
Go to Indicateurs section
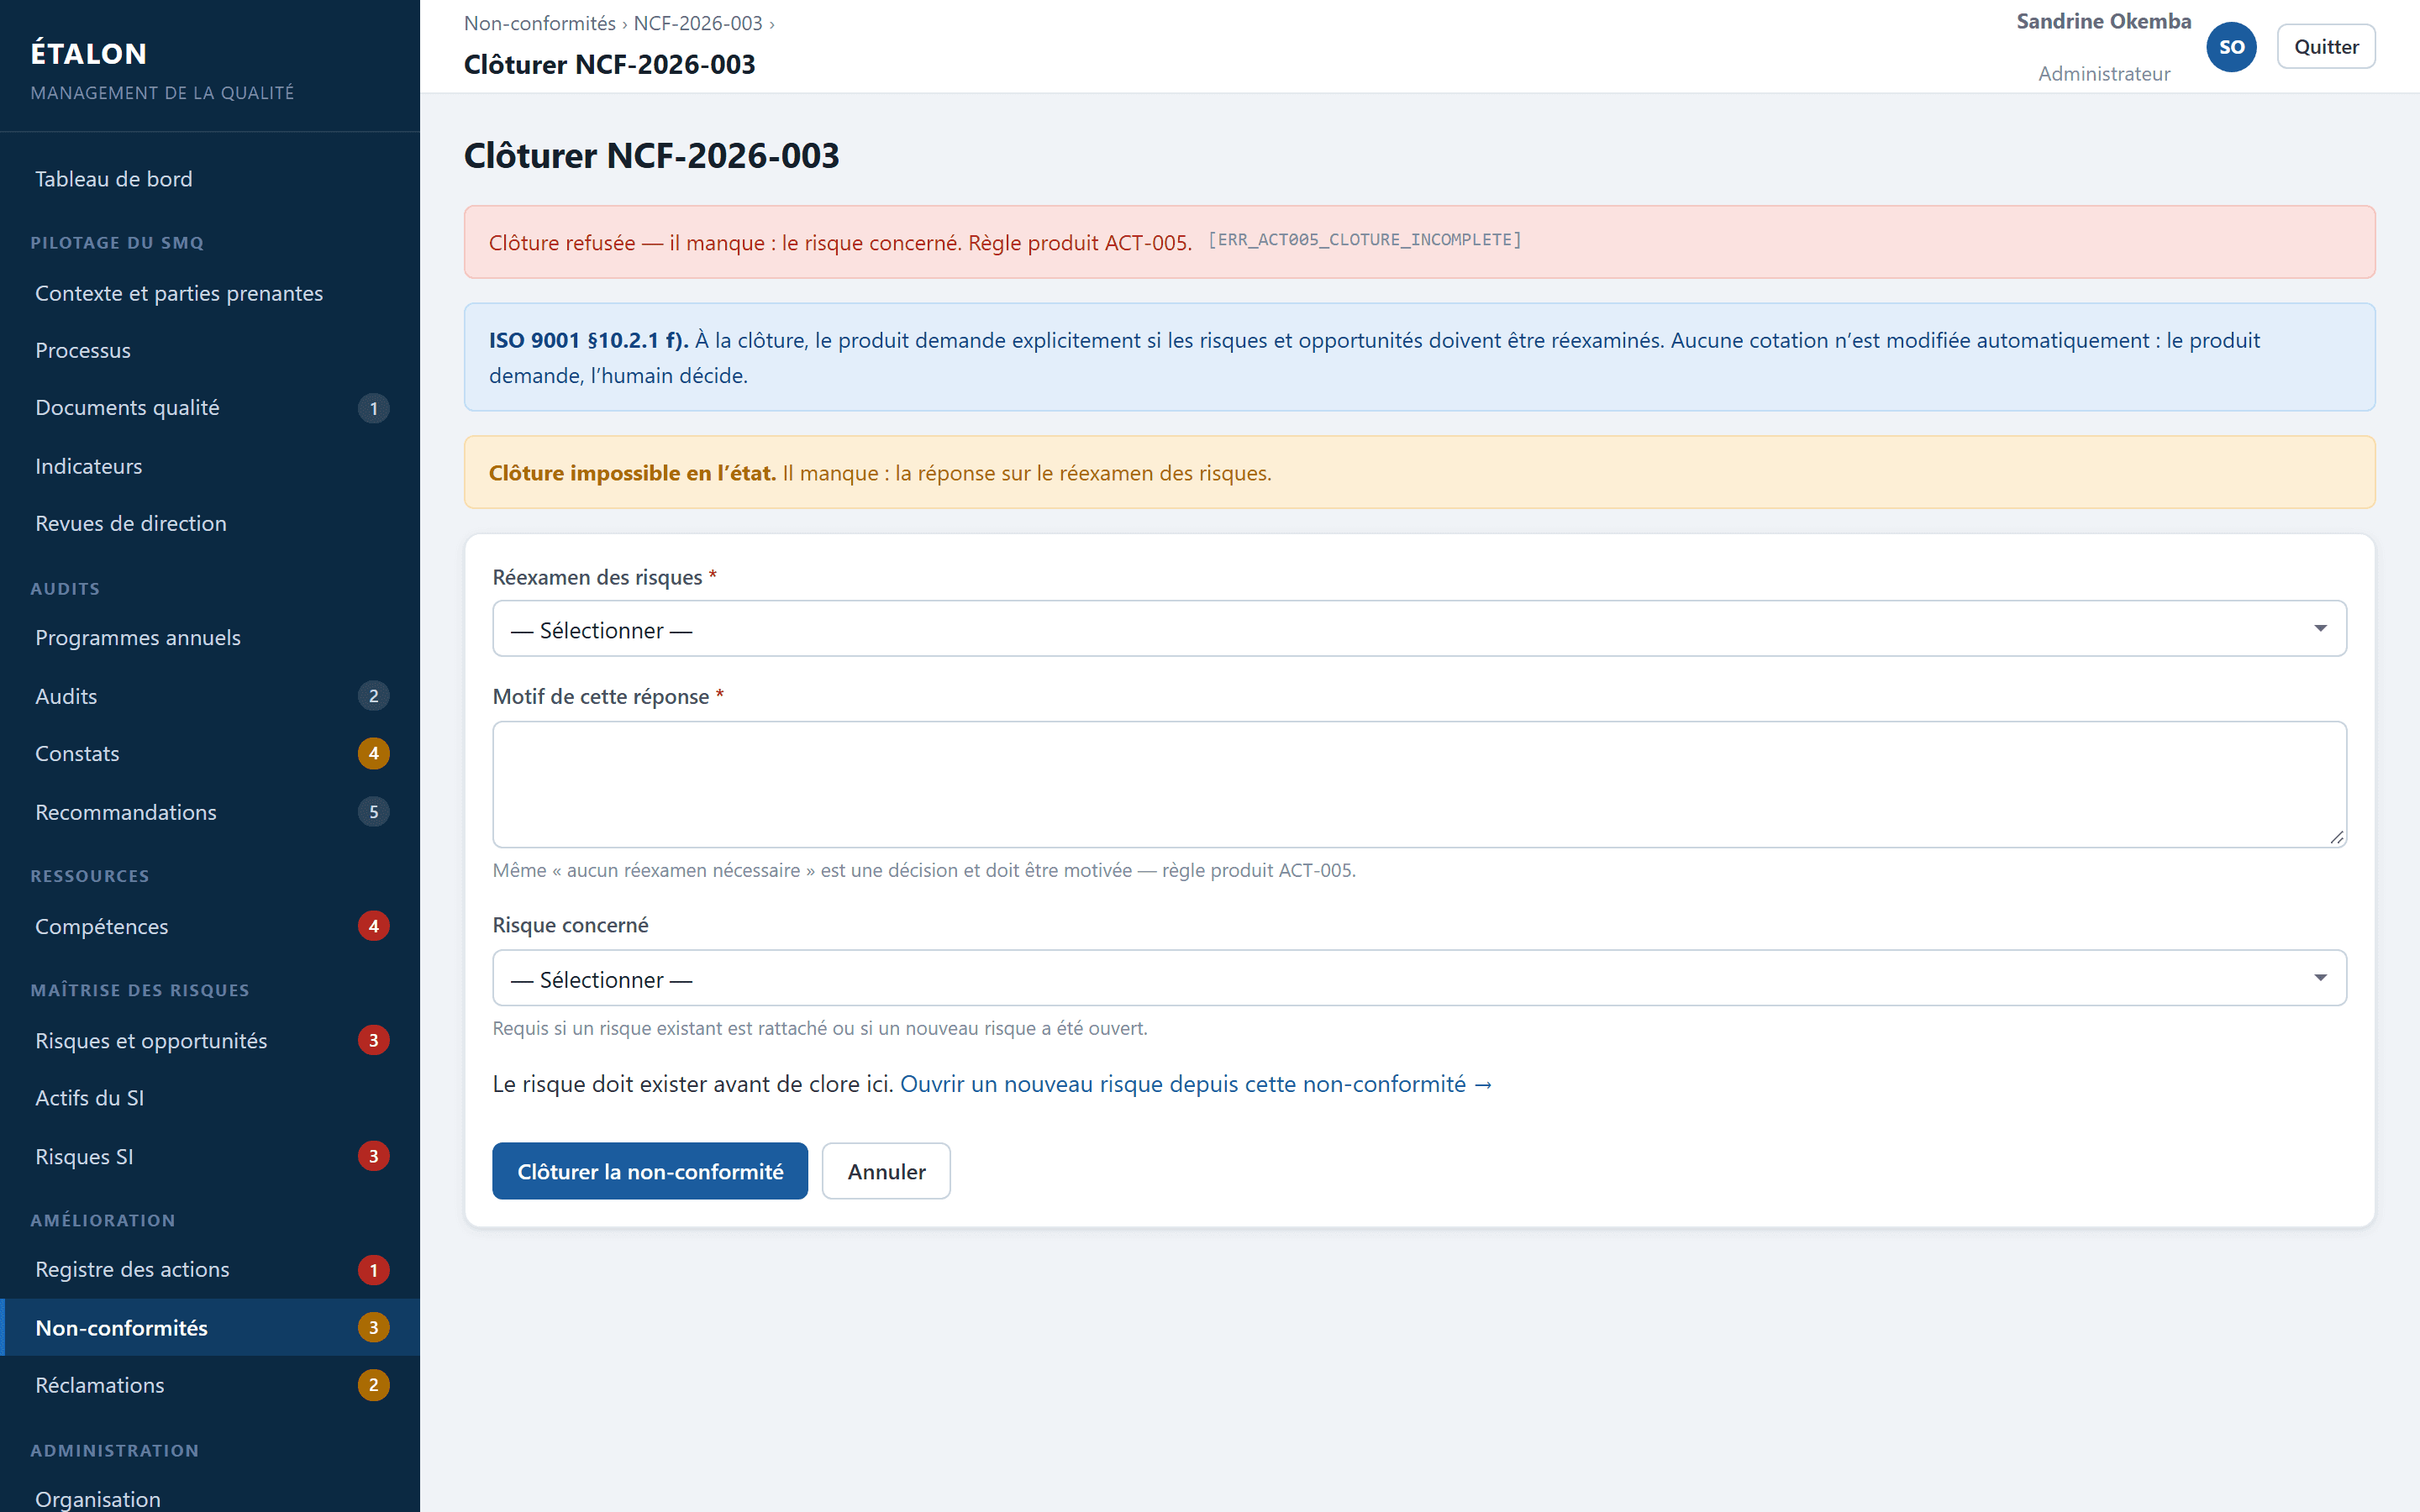[x=210, y=466]
